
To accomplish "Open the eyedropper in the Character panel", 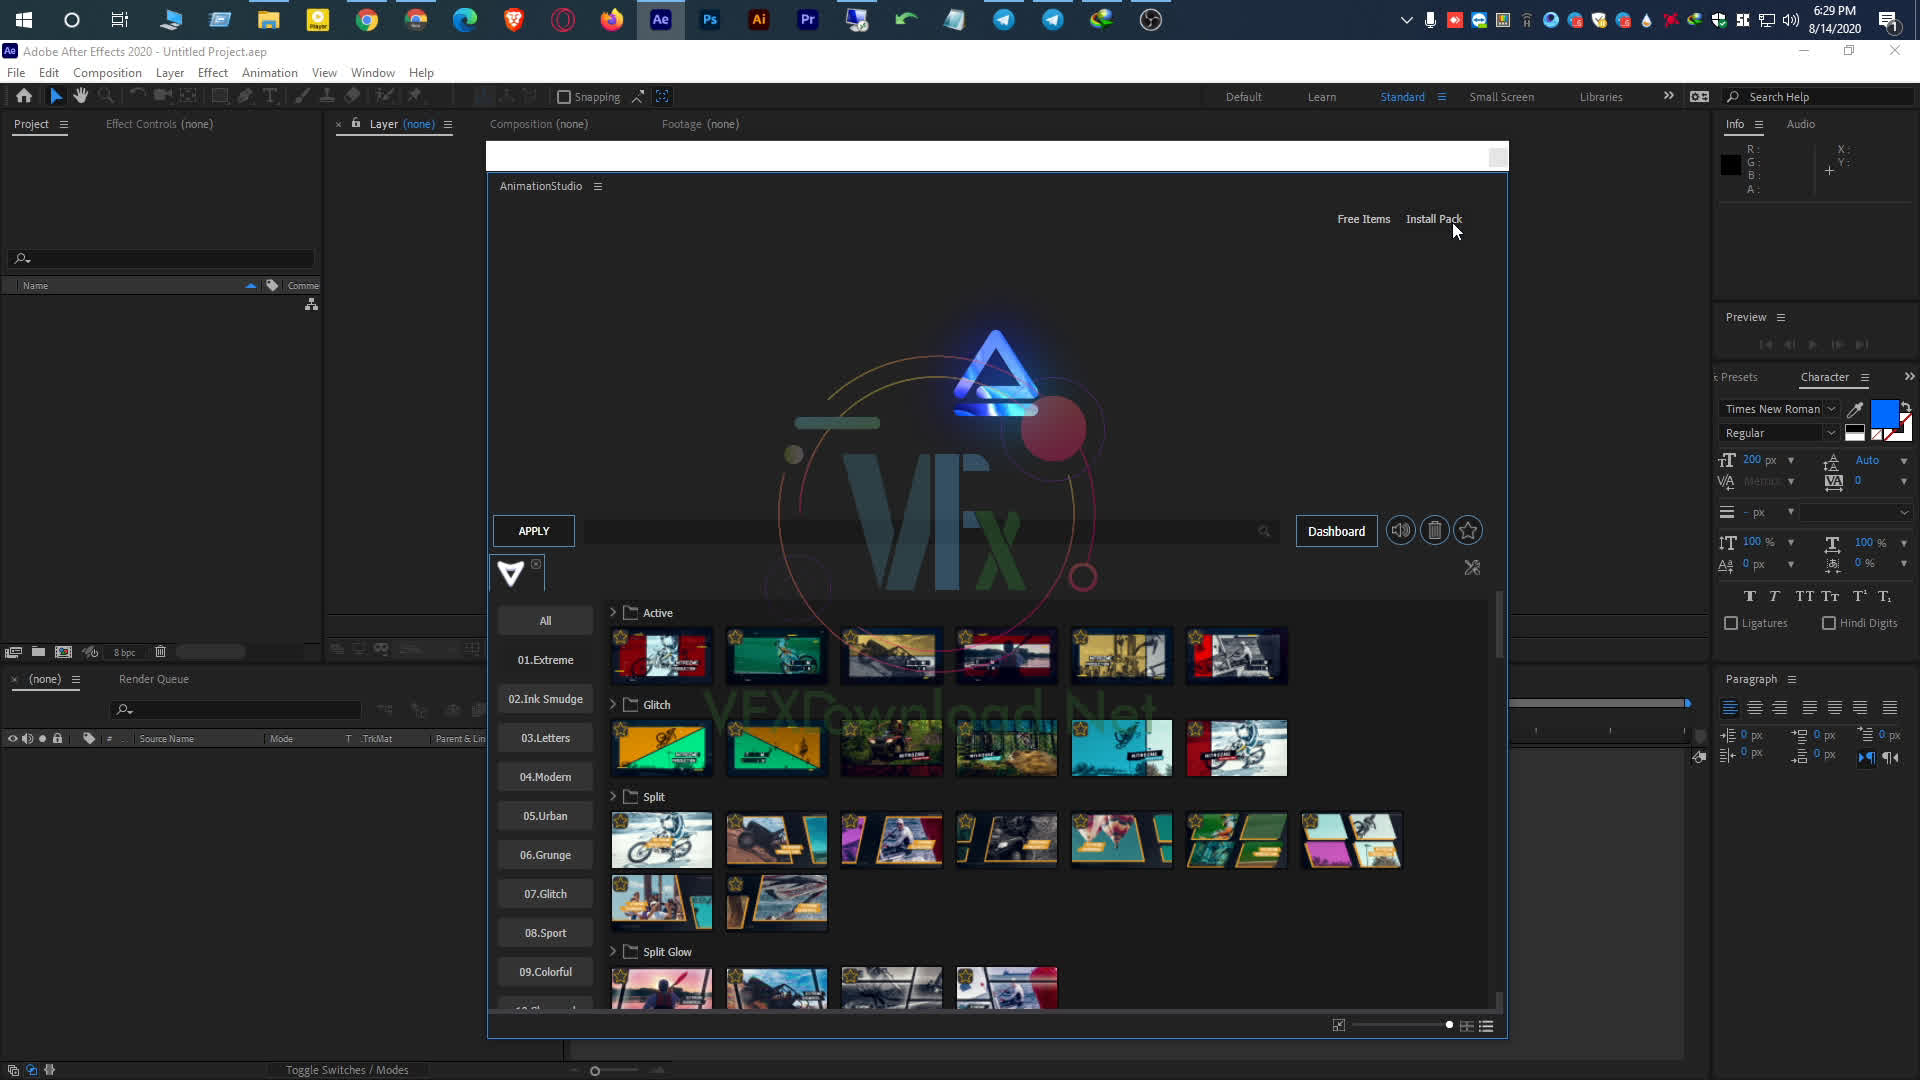I will 1855,409.
